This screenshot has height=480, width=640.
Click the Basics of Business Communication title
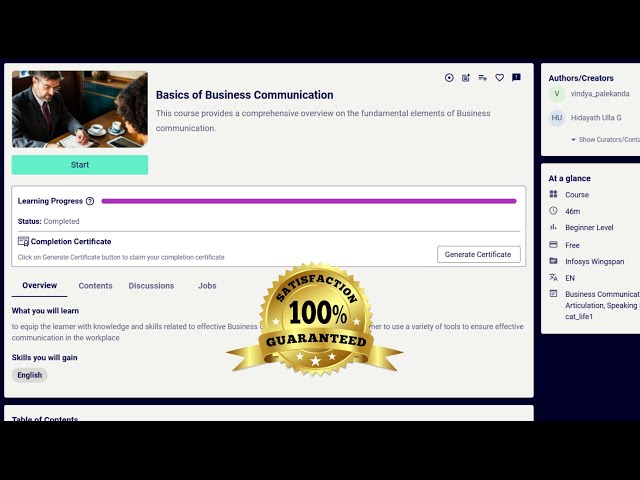click(244, 95)
